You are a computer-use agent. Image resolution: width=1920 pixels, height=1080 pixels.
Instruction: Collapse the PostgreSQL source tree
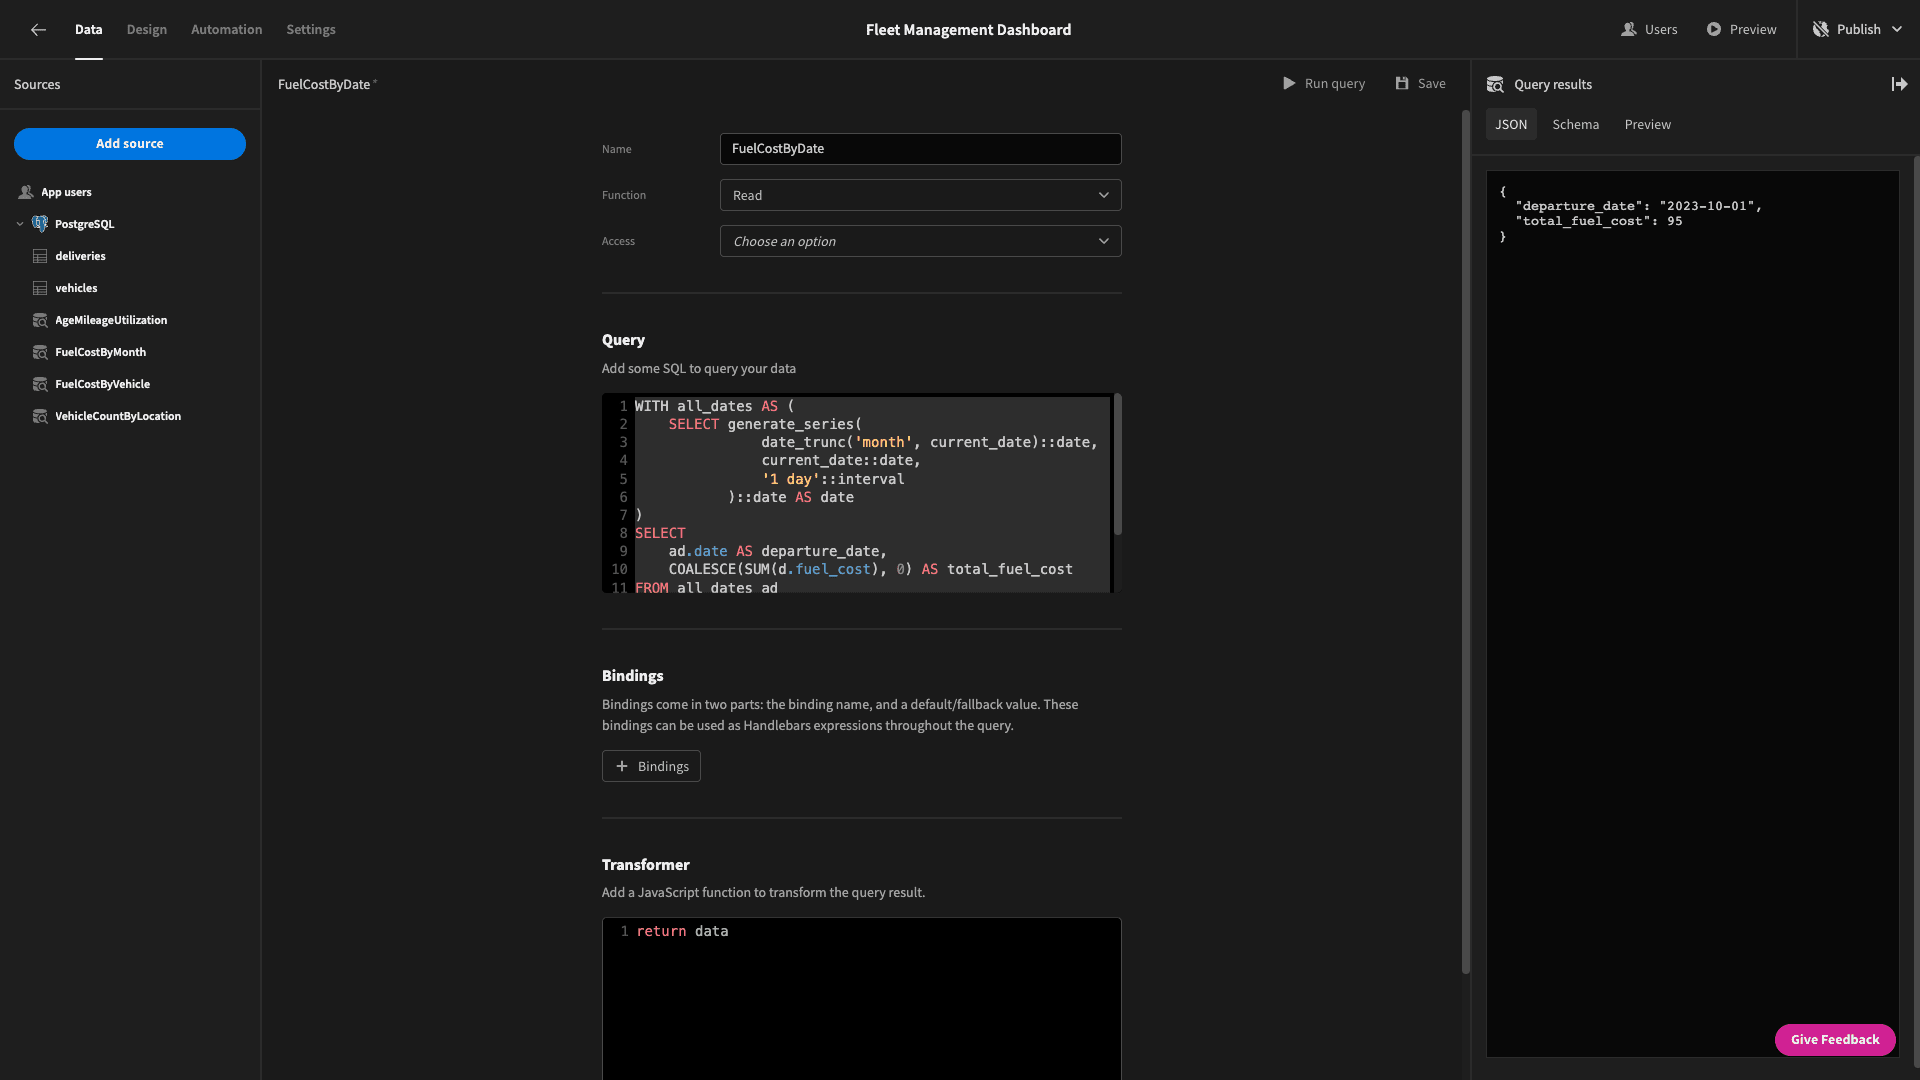point(20,224)
